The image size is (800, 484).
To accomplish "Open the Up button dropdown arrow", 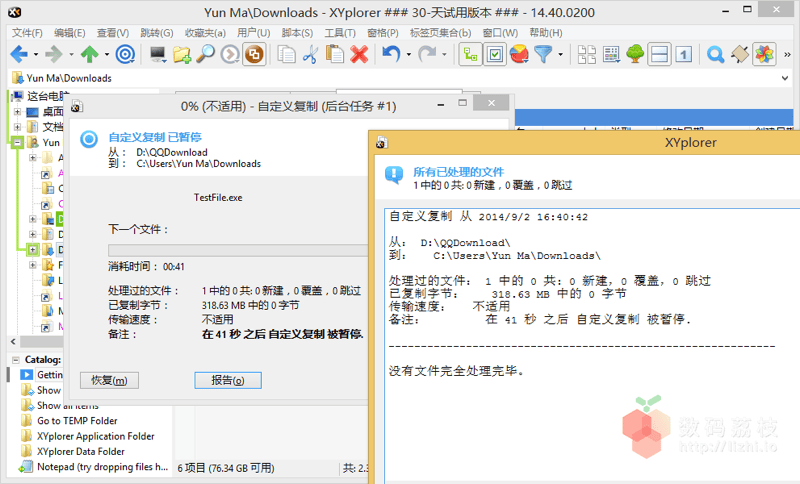I will [x=107, y=54].
